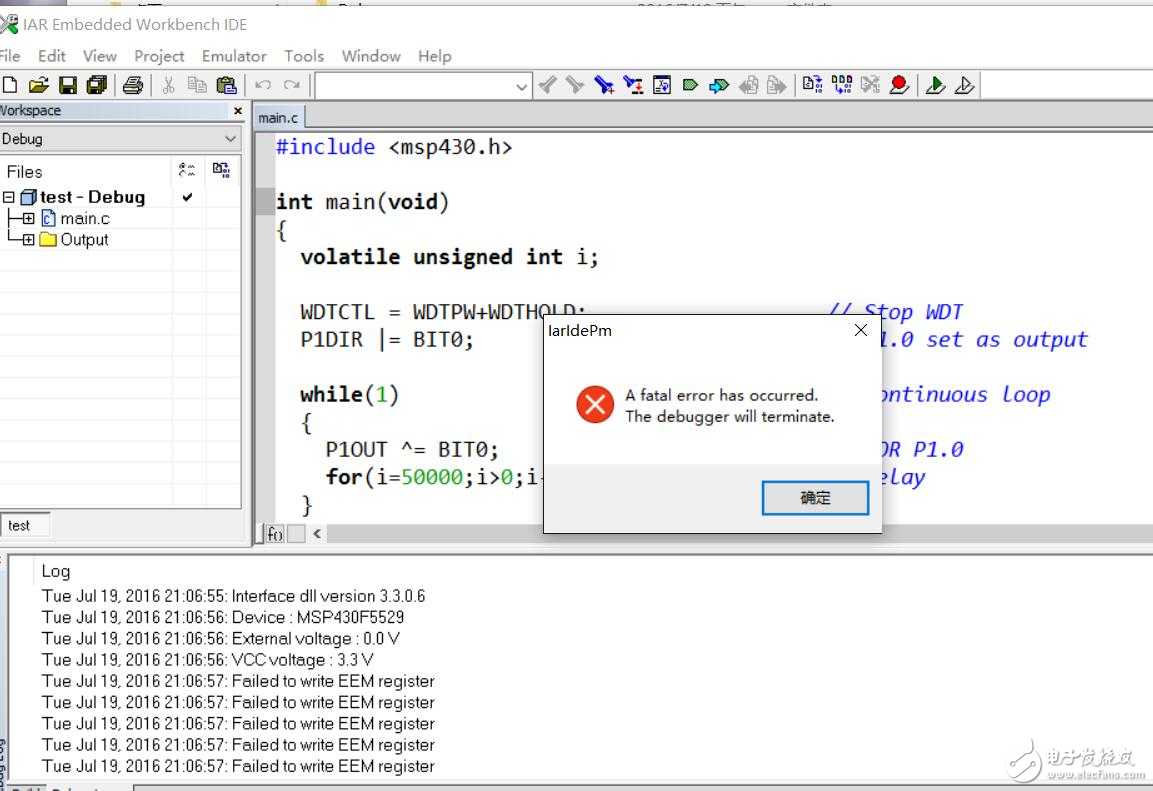Screen dimensions: 1153x791
Task: Open the View menu
Action: point(99,56)
